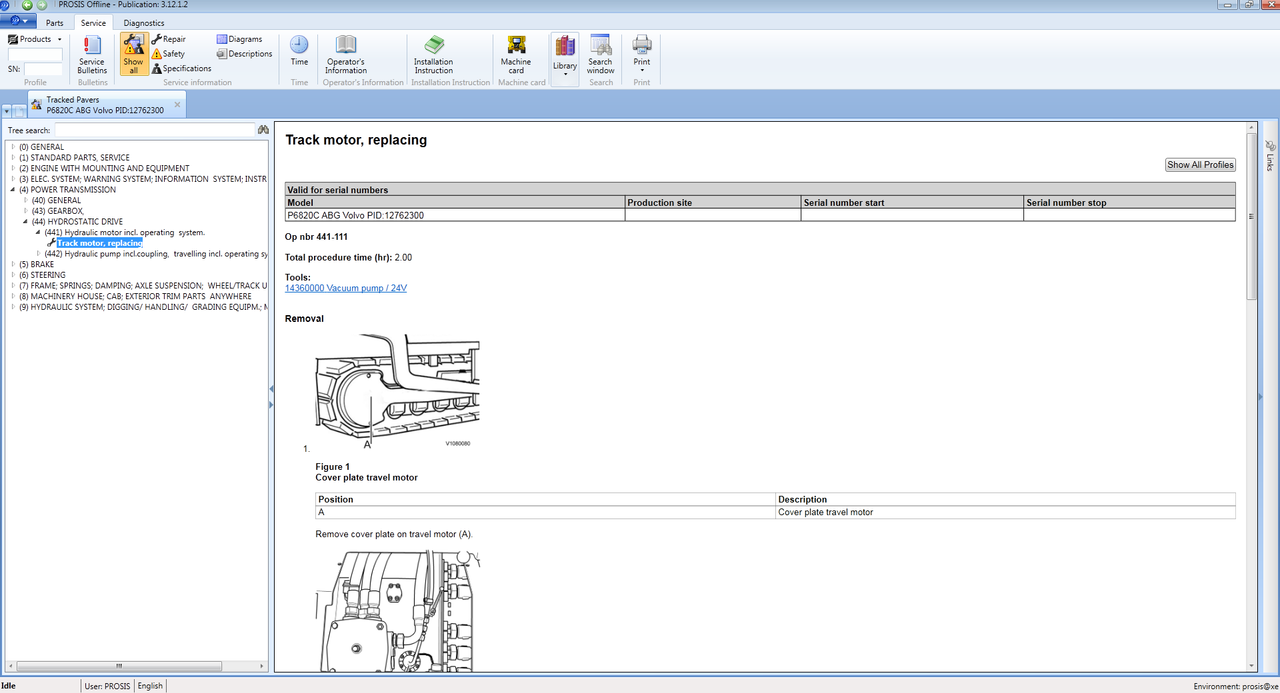Viewport: 1280px width, 693px height.
Task: Toggle the Descriptions filter
Action: [244, 54]
